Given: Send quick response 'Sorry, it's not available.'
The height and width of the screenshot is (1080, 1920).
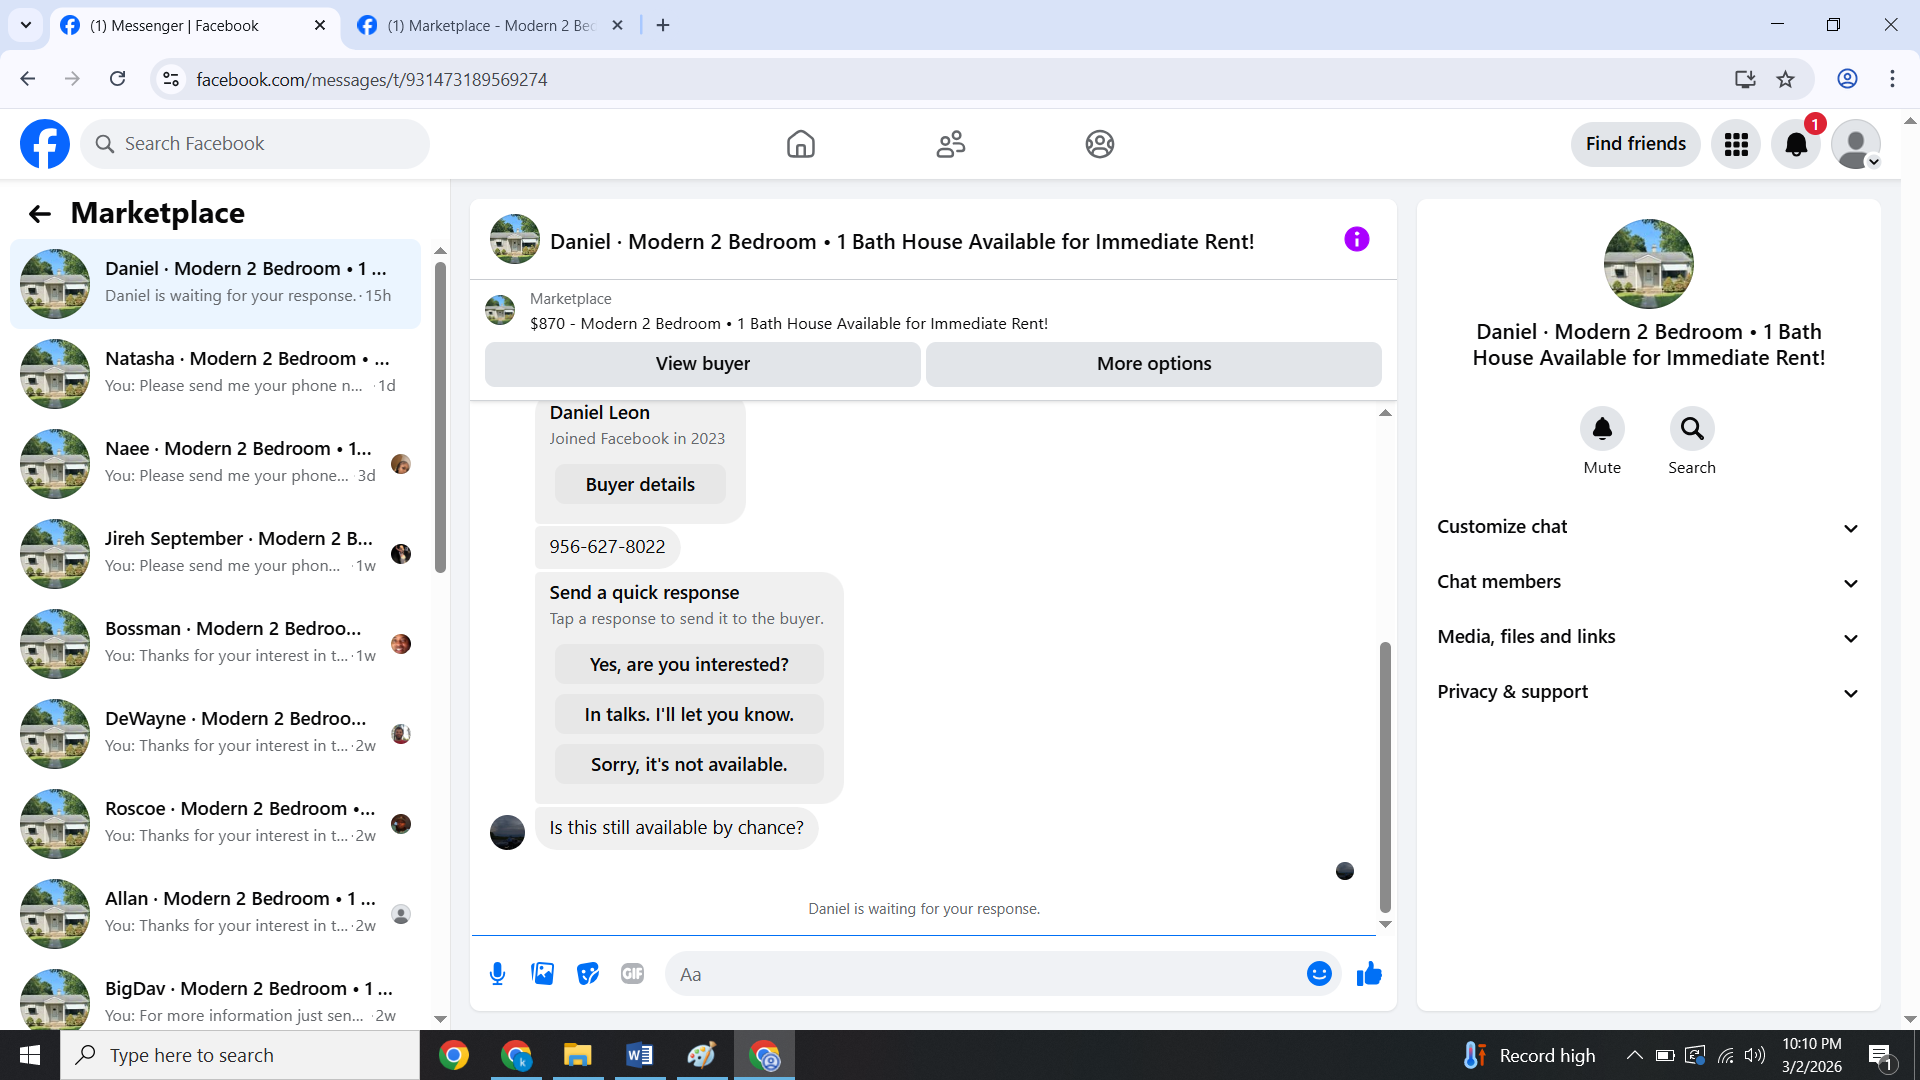Looking at the screenshot, I should tap(689, 765).
